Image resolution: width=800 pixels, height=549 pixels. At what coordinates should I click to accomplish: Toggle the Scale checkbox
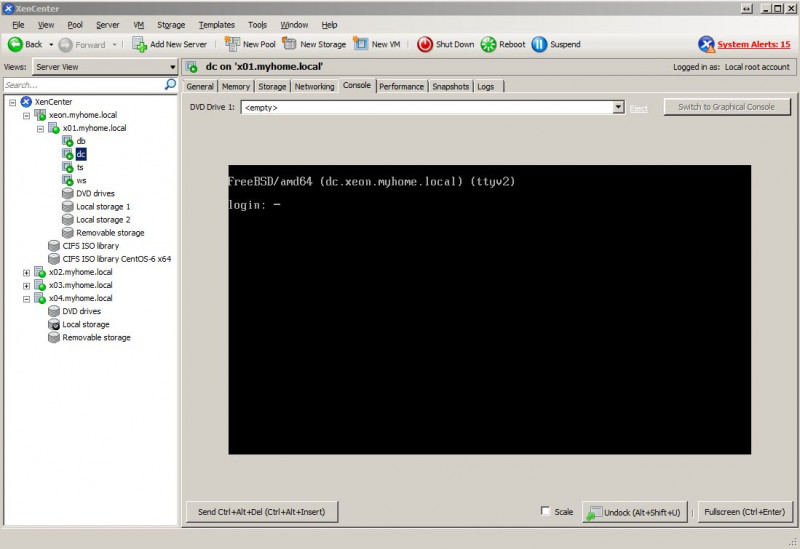[545, 511]
